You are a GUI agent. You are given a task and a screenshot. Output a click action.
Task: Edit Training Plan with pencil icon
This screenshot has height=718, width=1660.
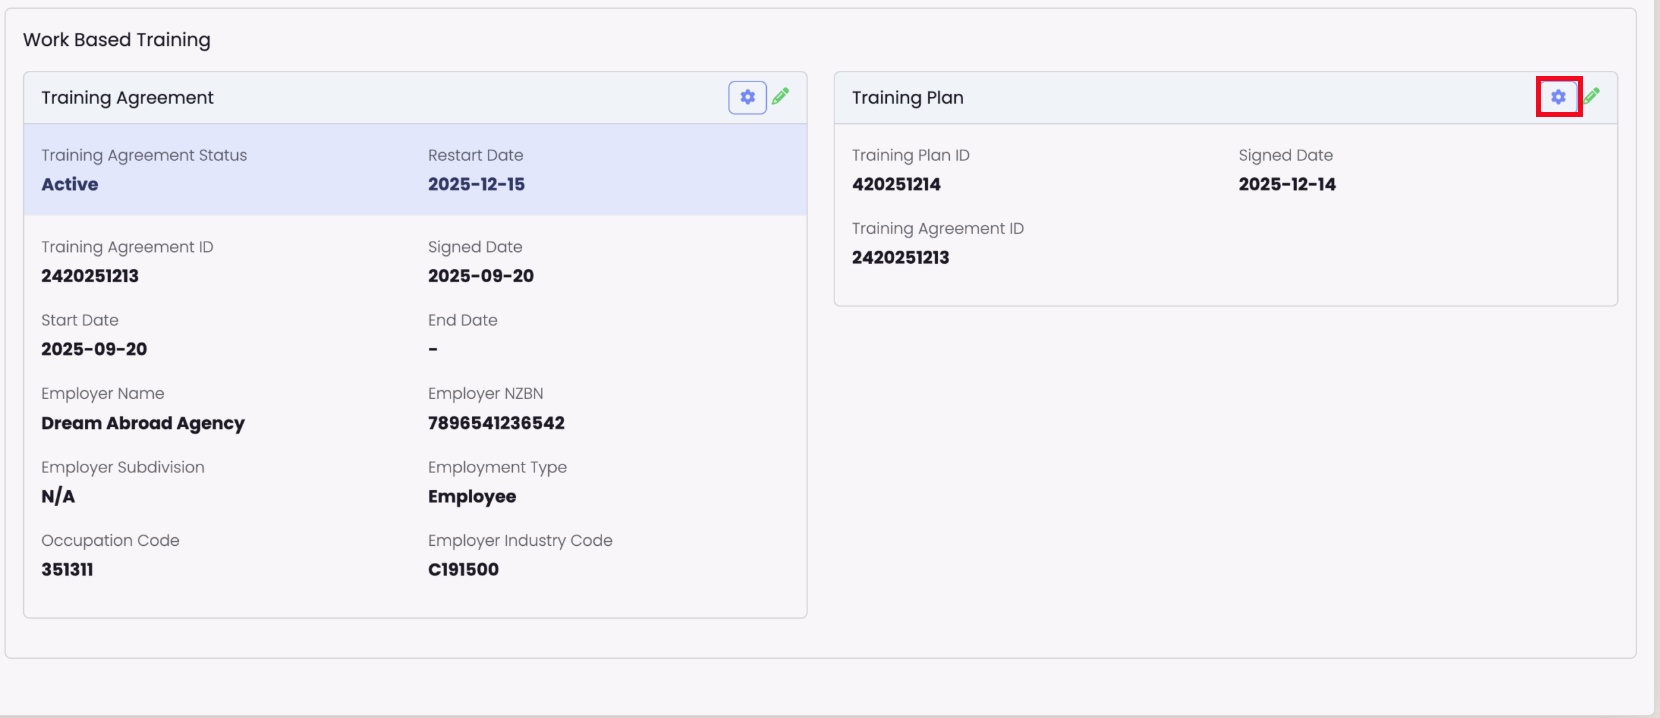pyautogui.click(x=1592, y=96)
